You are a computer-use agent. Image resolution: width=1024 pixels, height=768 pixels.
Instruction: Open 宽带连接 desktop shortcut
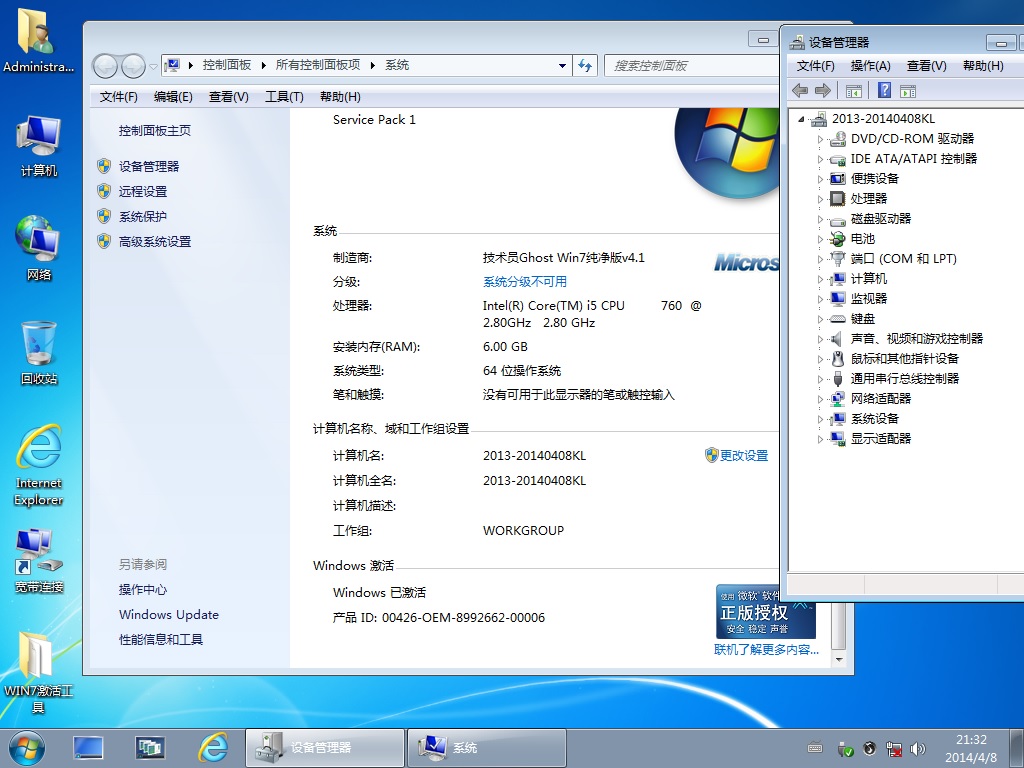point(39,562)
